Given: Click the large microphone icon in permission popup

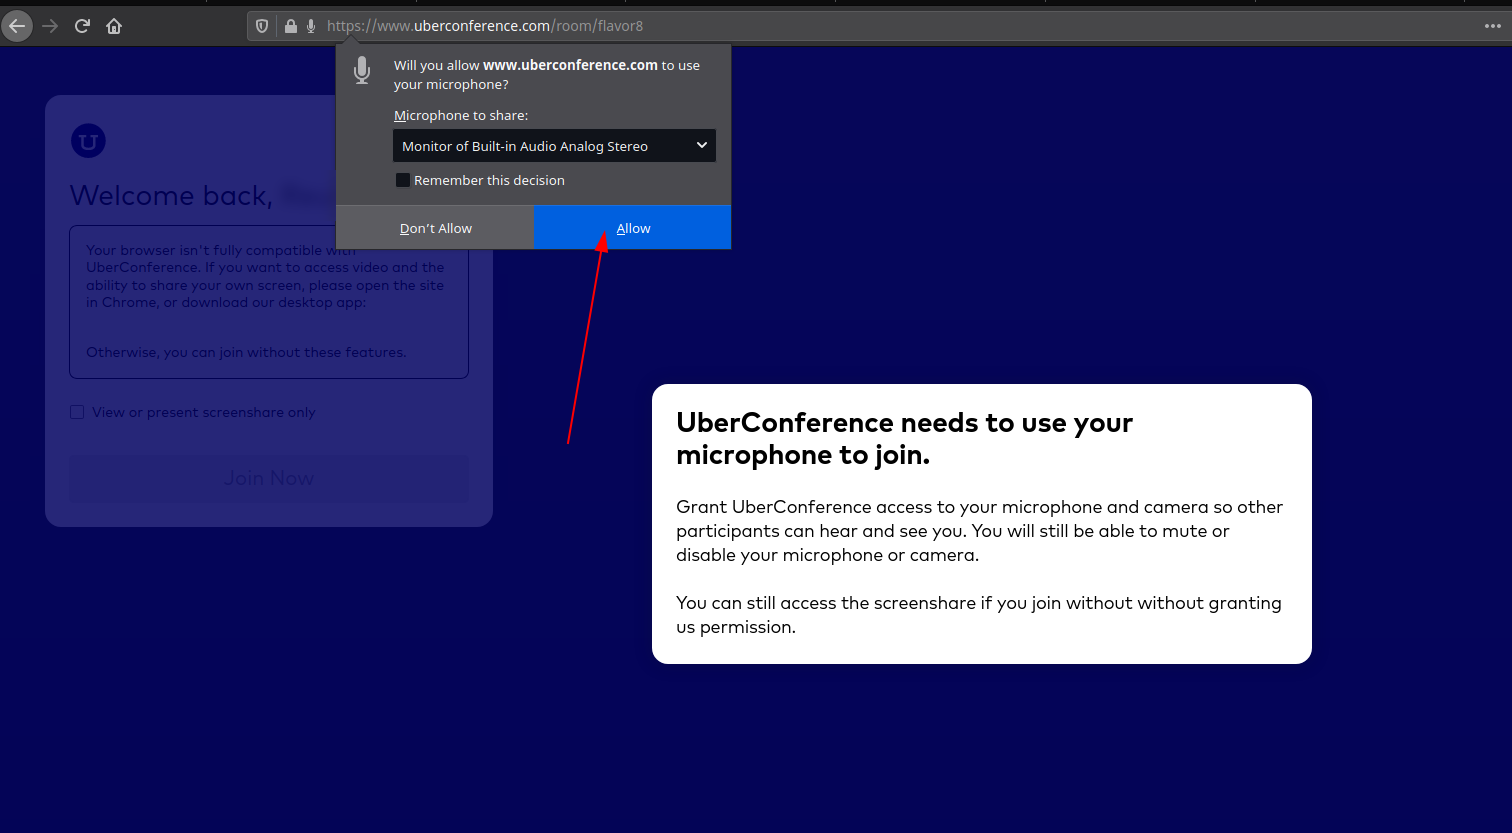Looking at the screenshot, I should (362, 70).
